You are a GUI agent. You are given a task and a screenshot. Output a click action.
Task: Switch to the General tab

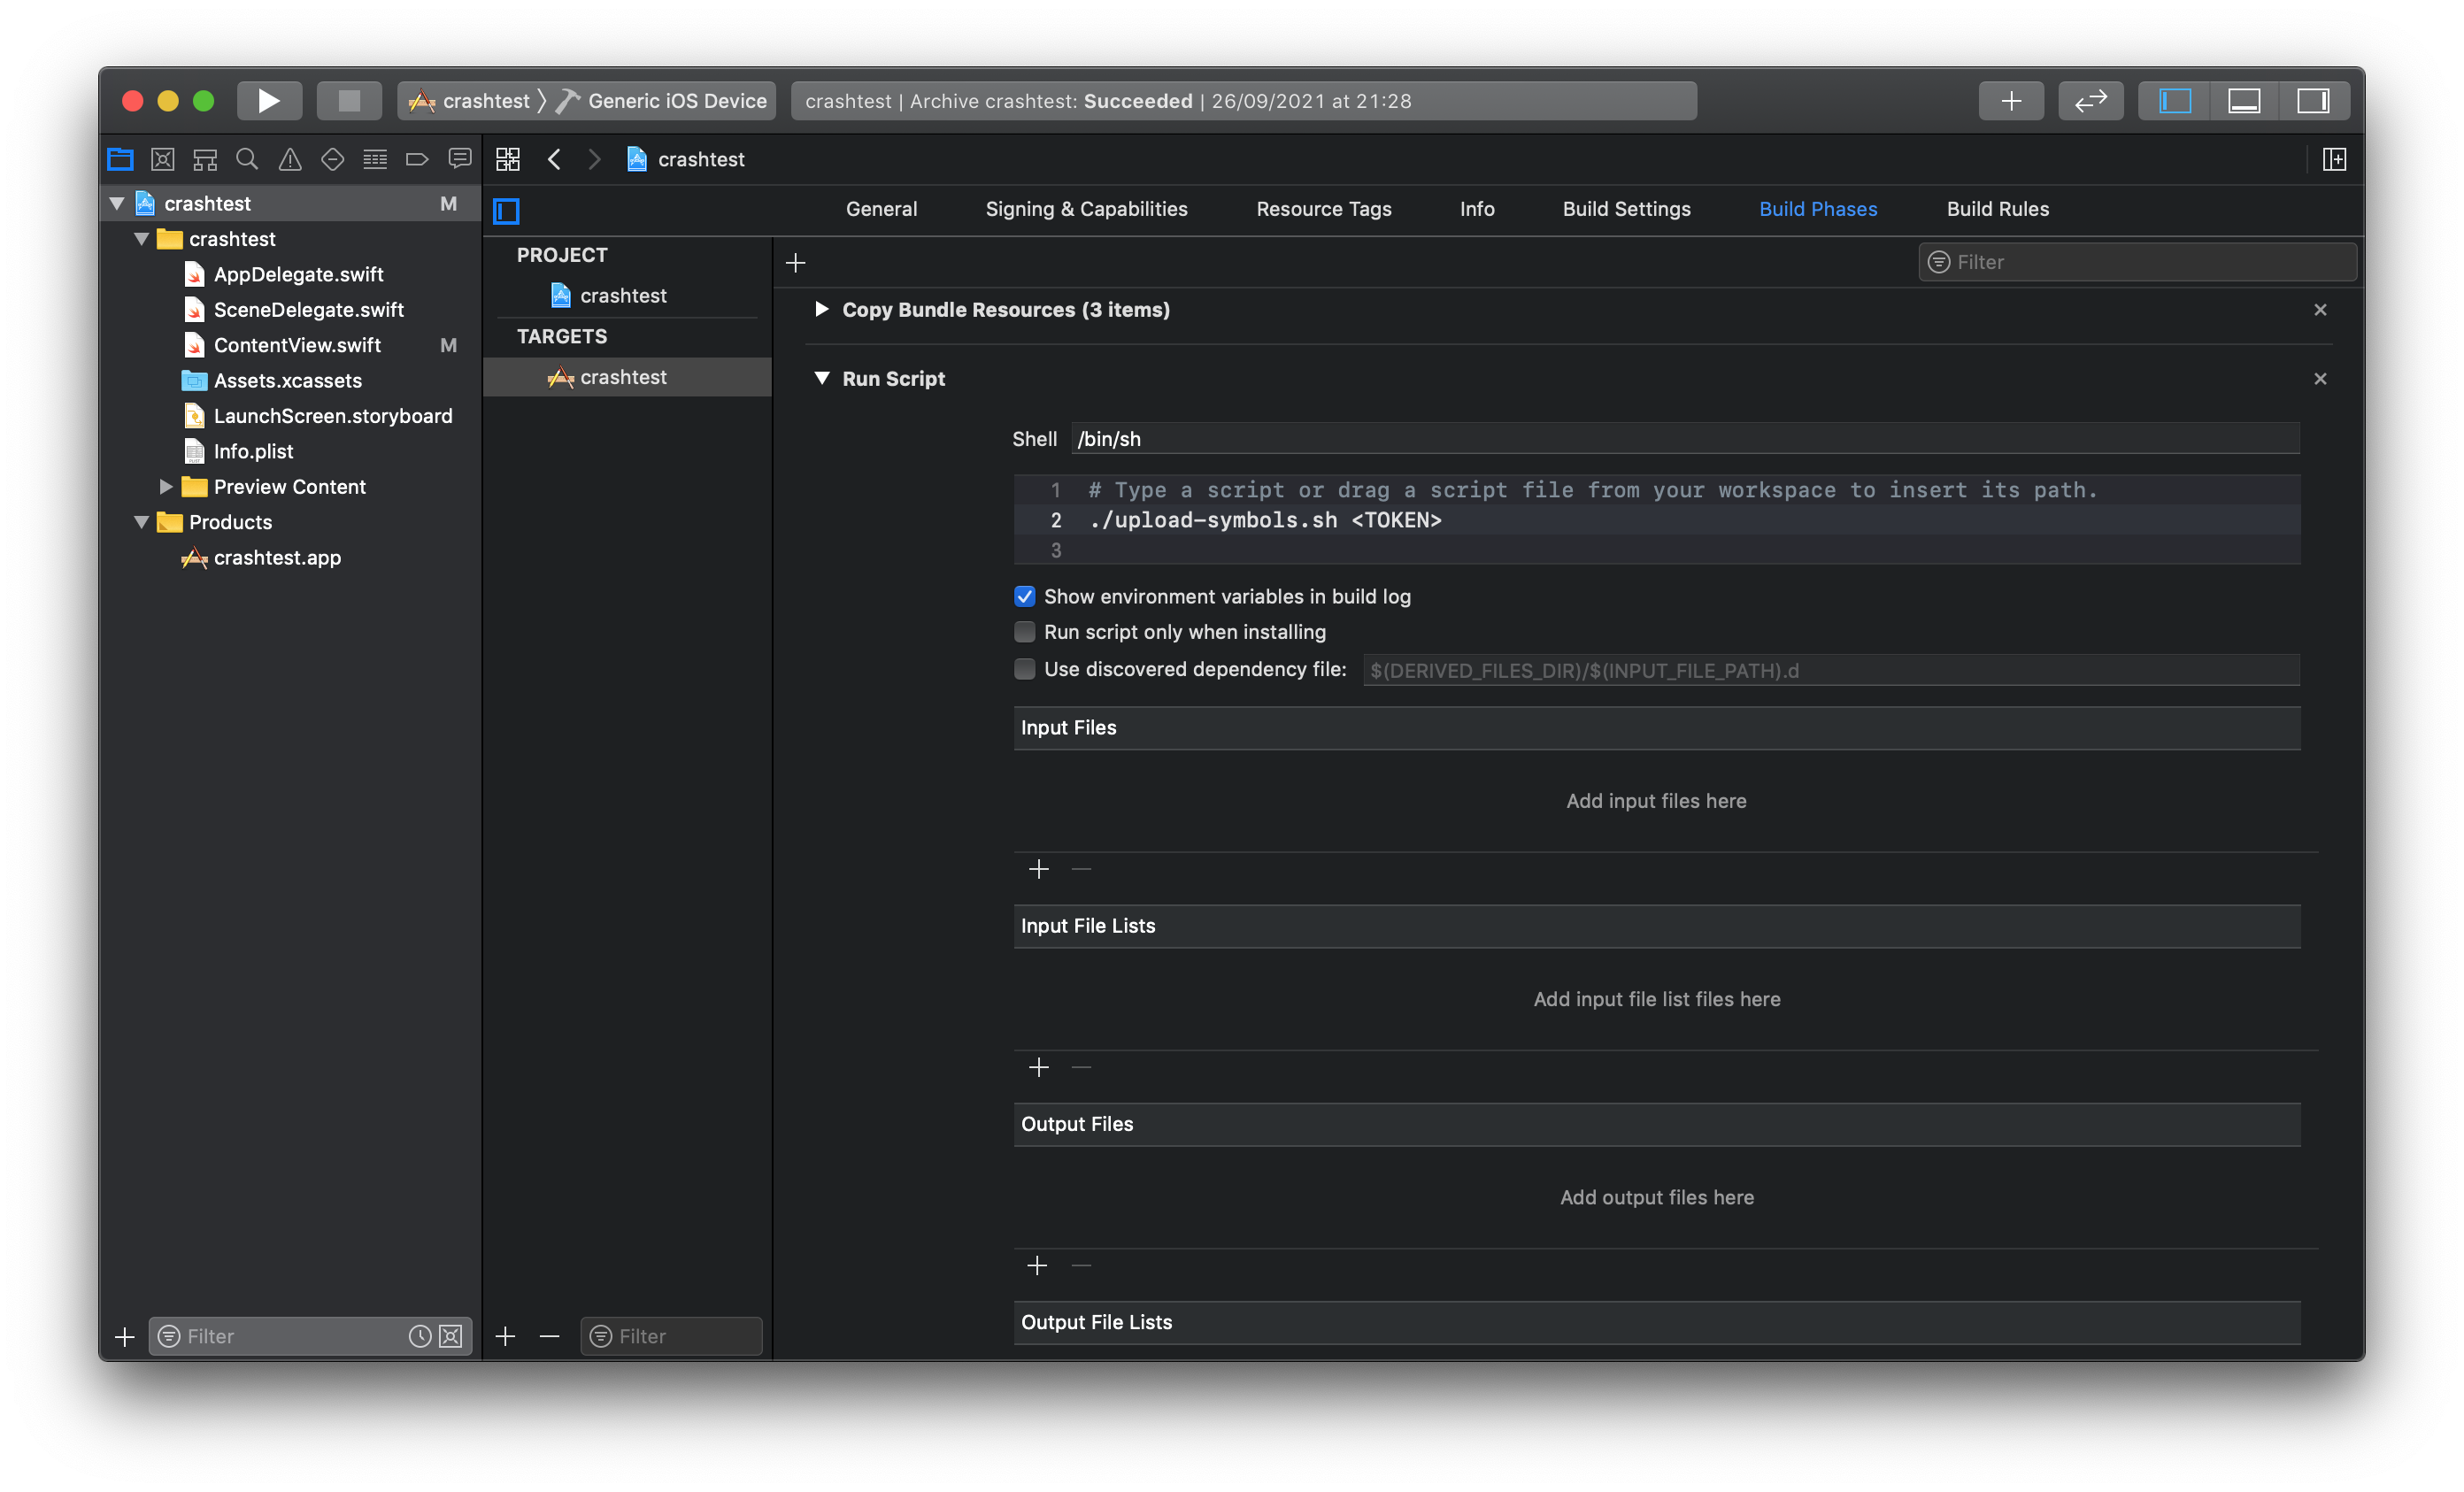881,209
